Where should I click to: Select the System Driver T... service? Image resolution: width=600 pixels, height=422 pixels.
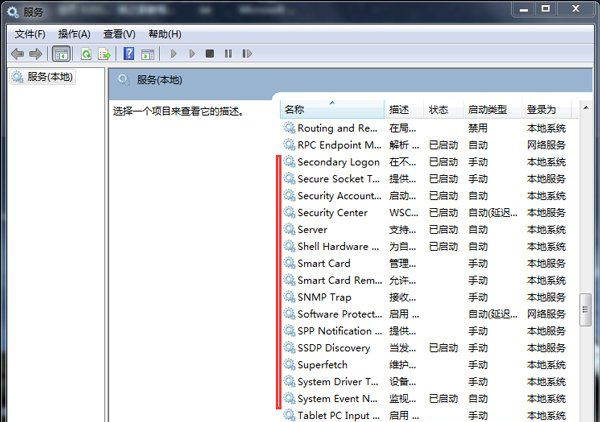426,381
